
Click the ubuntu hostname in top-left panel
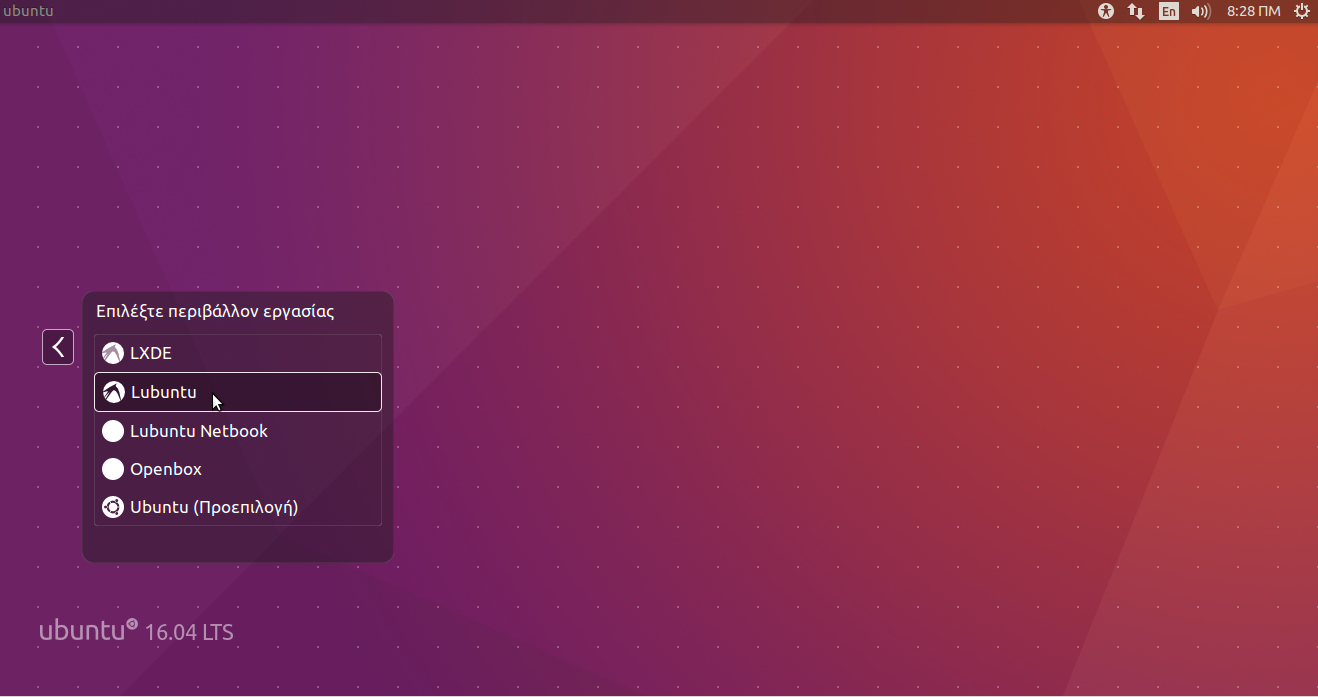click(28, 11)
